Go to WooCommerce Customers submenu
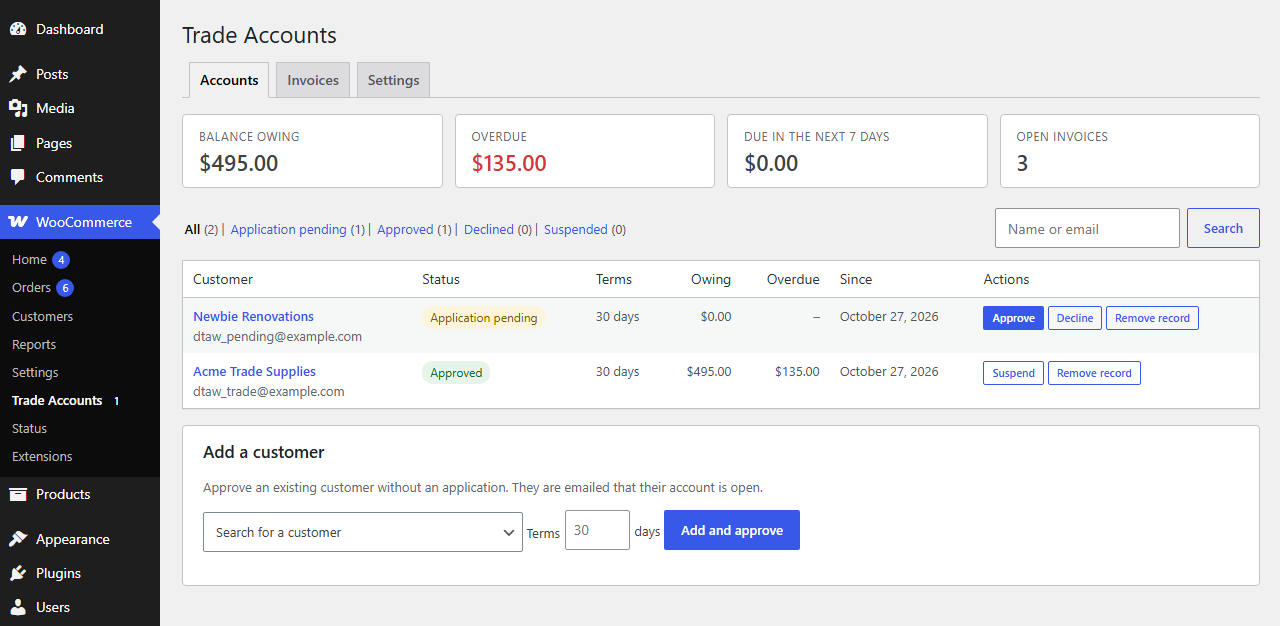The width and height of the screenshot is (1280, 626). 42,316
